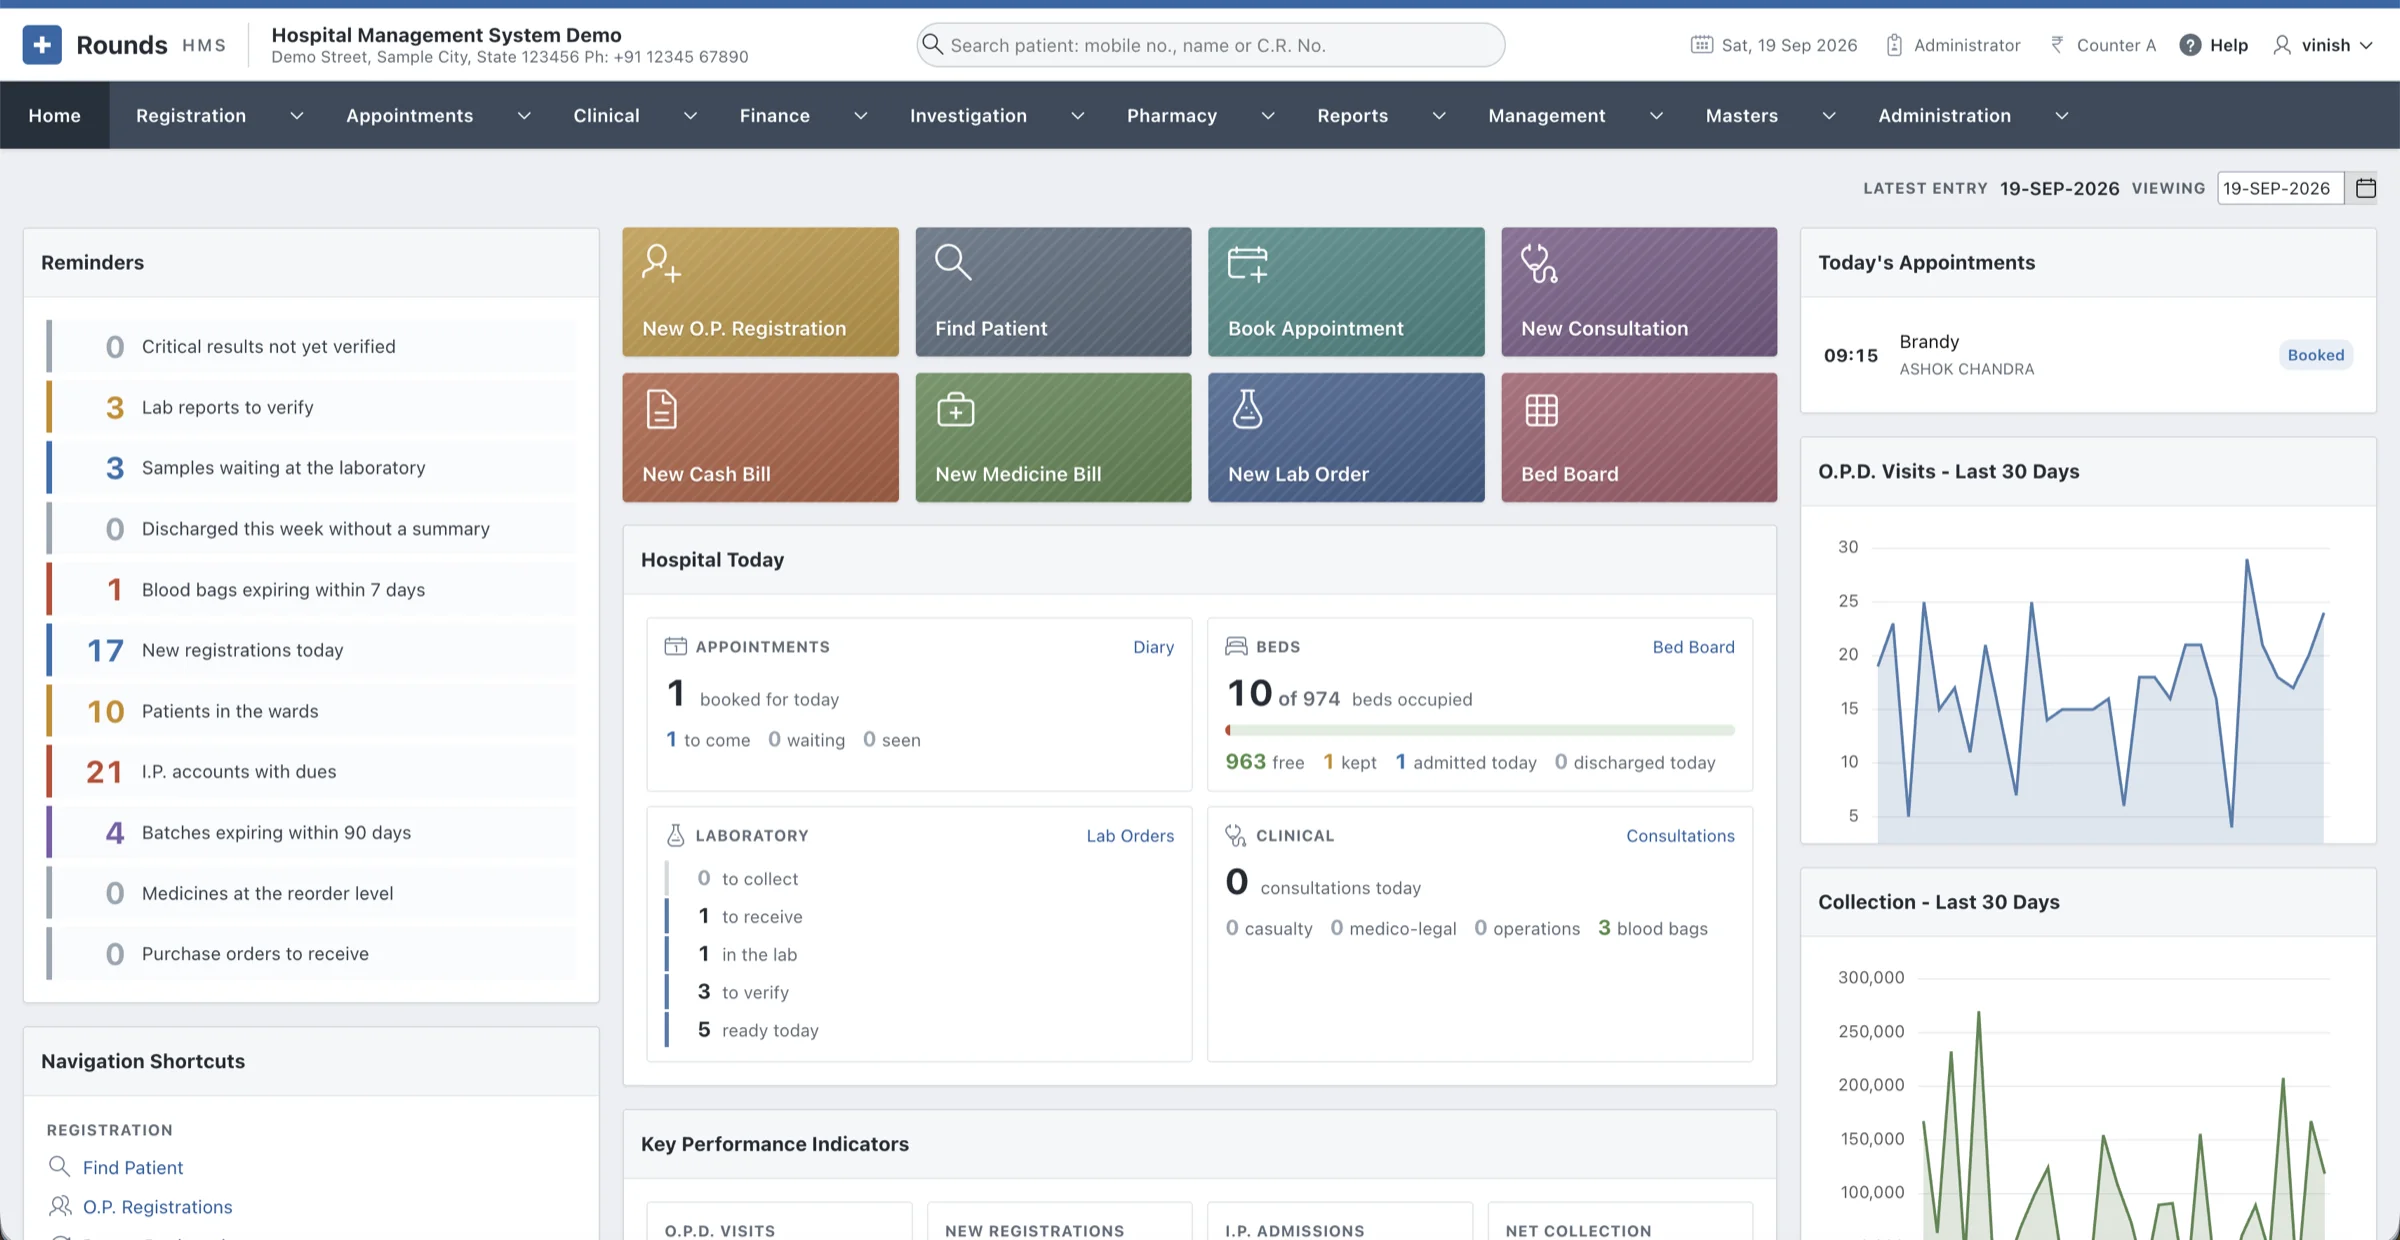Expand the Reports menu chevron
Viewport: 2400px width, 1240px height.
click(1439, 116)
